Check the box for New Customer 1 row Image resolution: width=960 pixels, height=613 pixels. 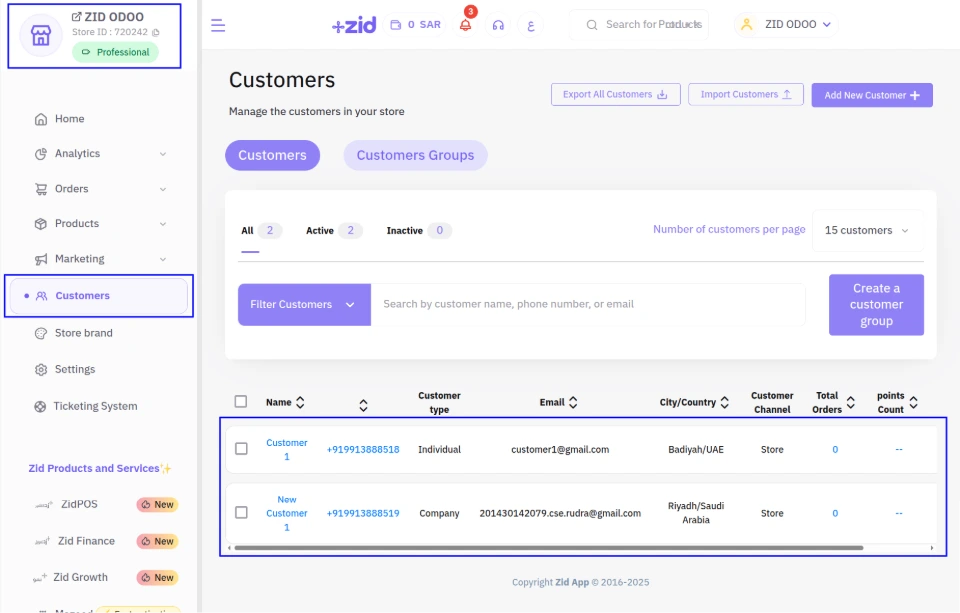point(241,513)
